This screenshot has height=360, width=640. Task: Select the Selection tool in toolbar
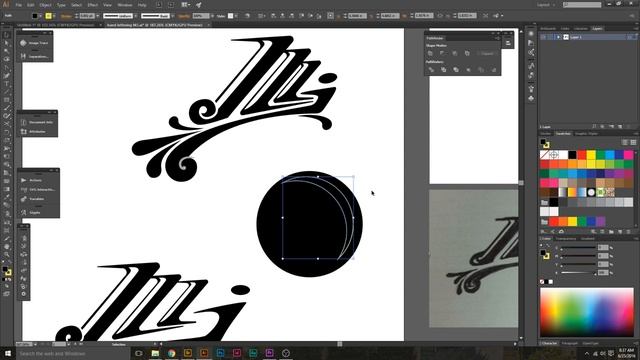click(7, 35)
